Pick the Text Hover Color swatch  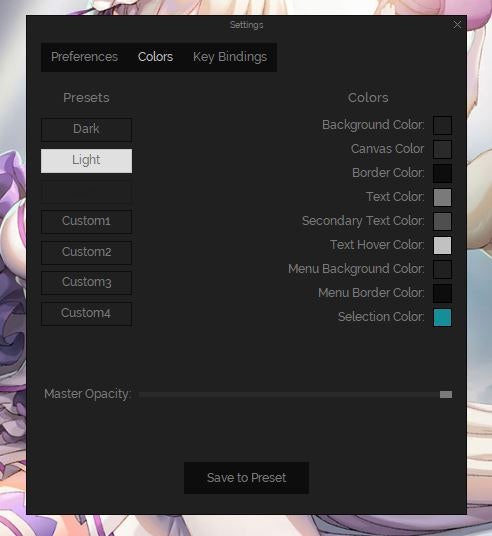[442, 245]
